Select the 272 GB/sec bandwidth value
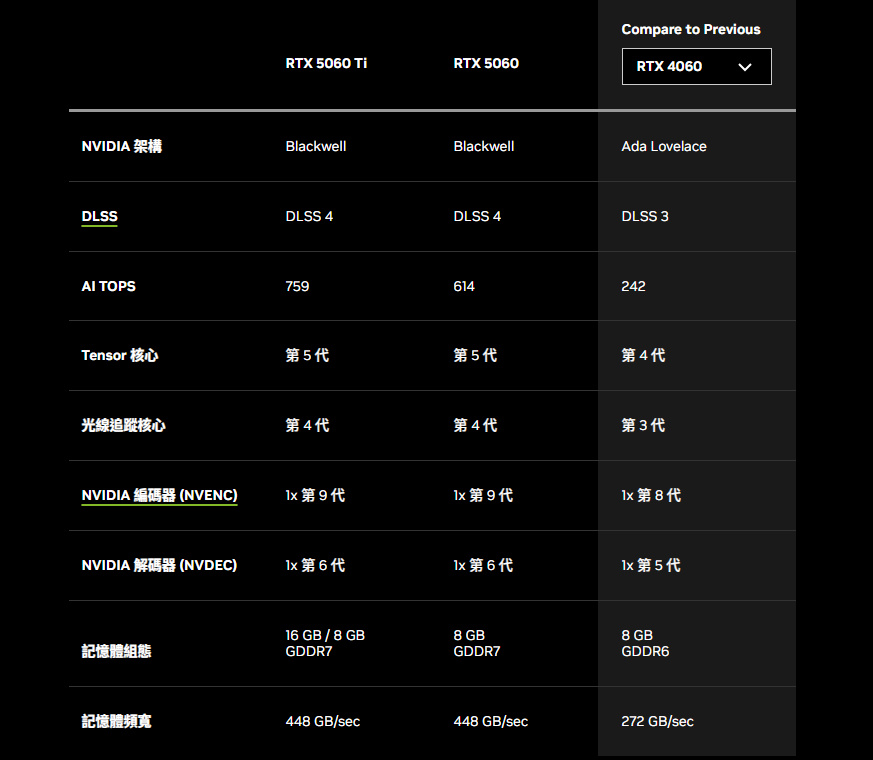The width and height of the screenshot is (873, 760). tap(658, 721)
